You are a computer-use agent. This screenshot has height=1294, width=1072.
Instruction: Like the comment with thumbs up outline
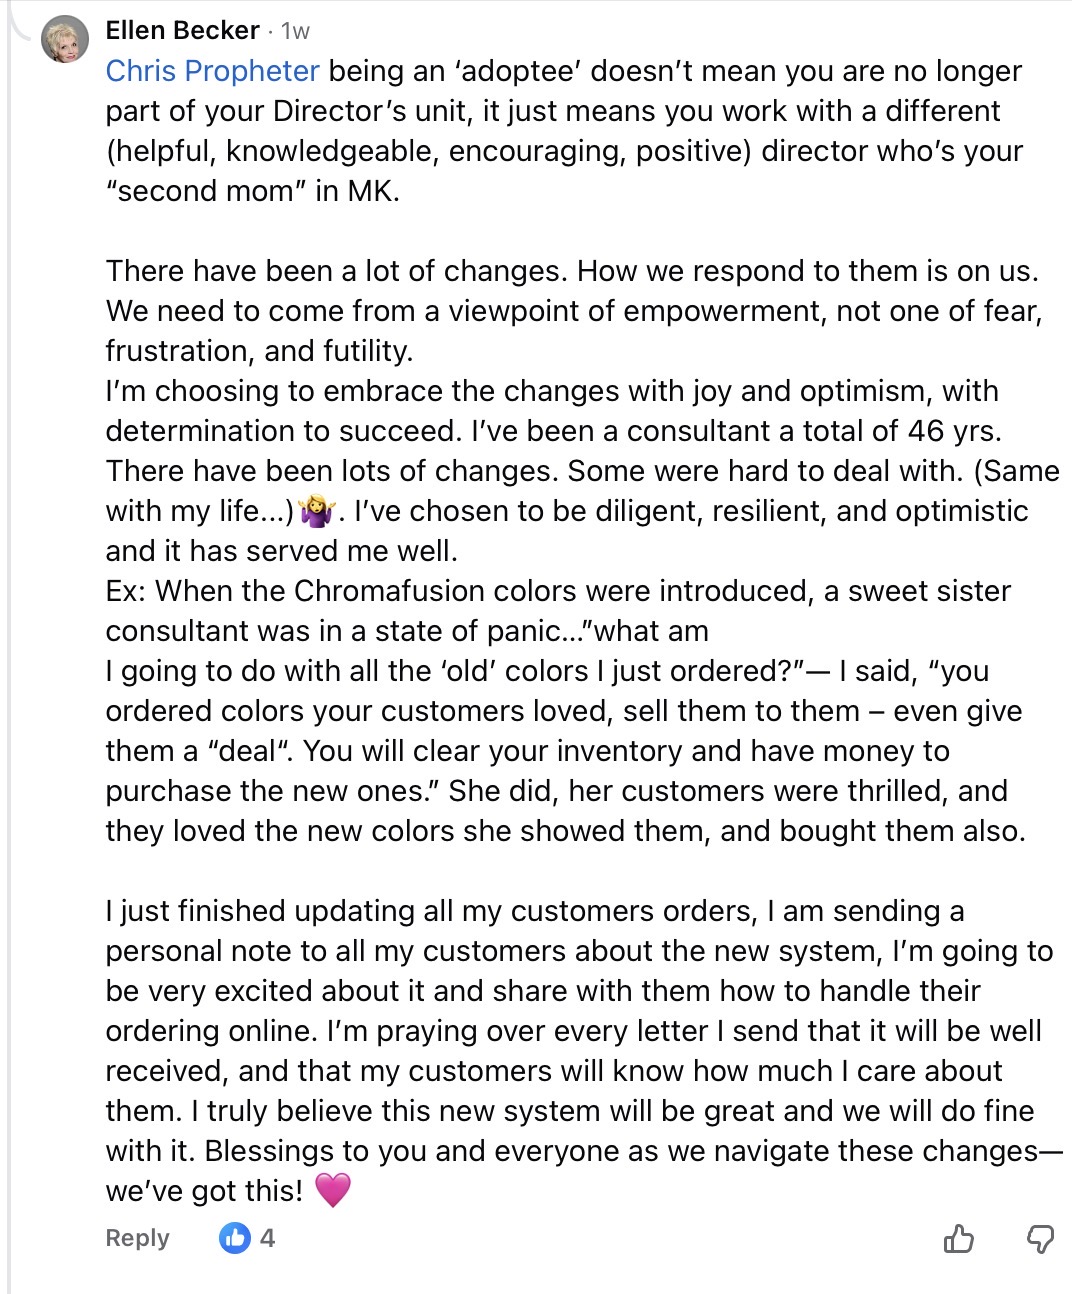[x=958, y=1239]
